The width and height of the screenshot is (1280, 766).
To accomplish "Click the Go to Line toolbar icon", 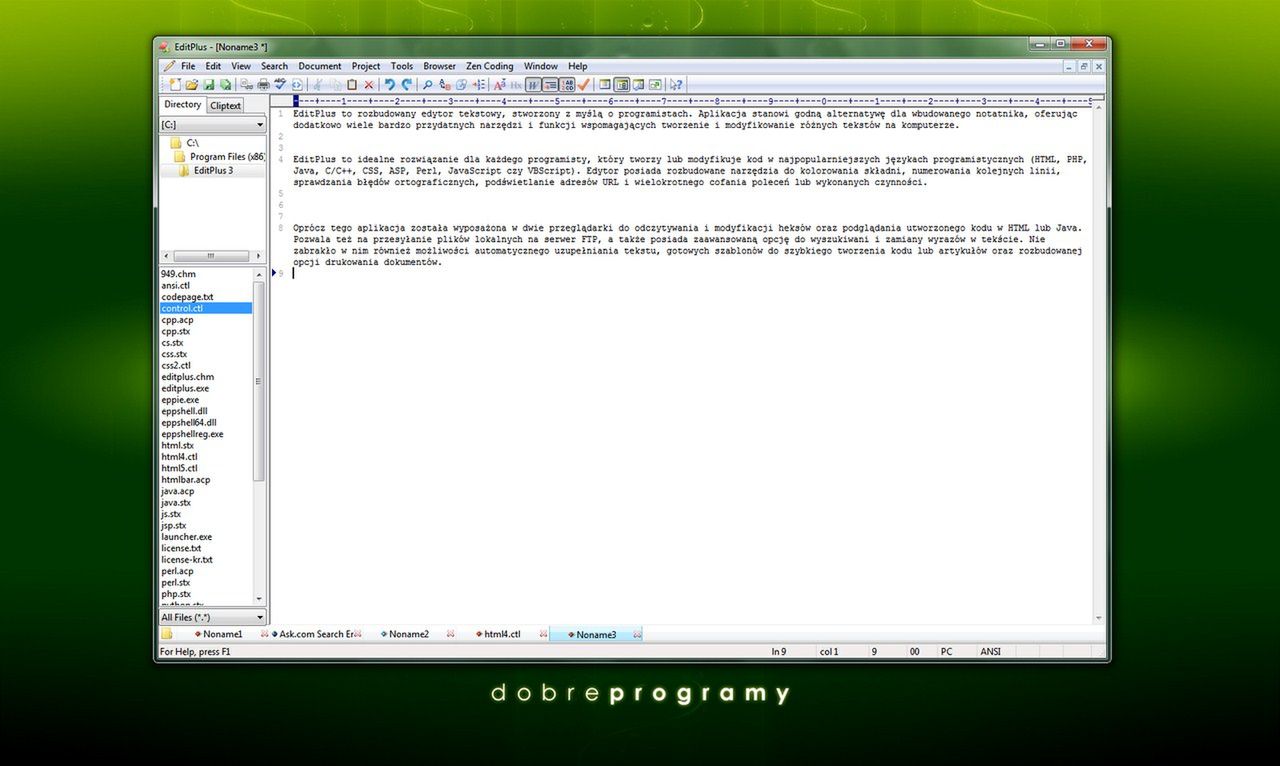I will coord(479,85).
